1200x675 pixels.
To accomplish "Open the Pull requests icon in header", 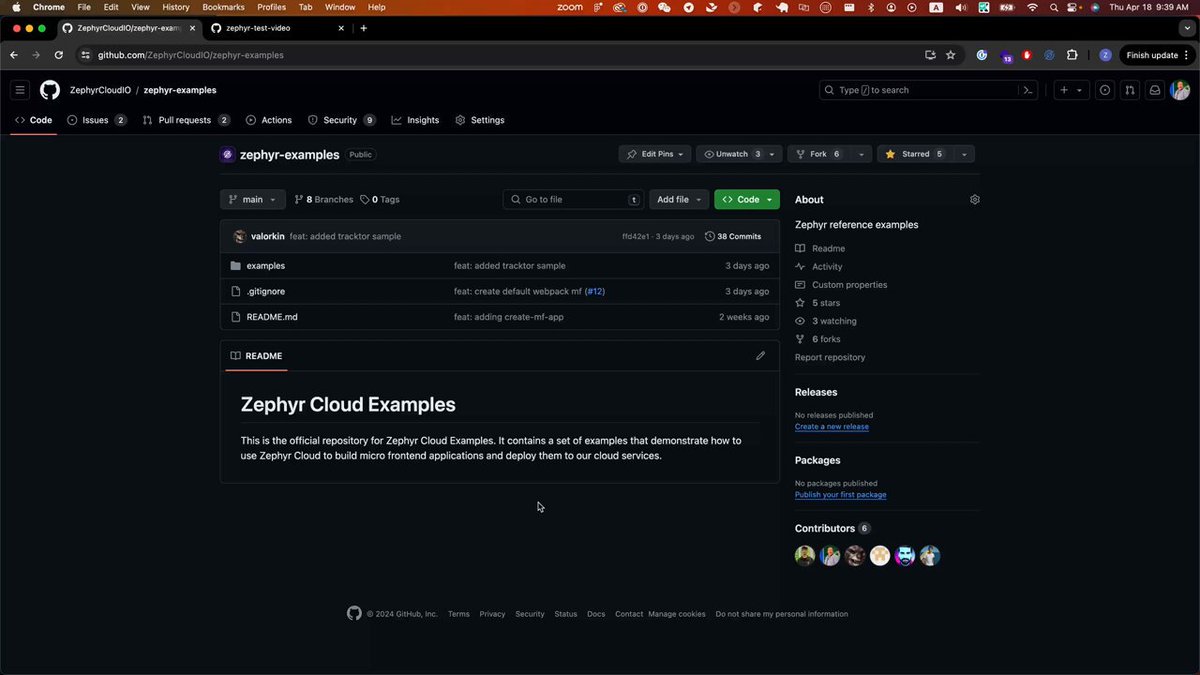I will click(1130, 90).
